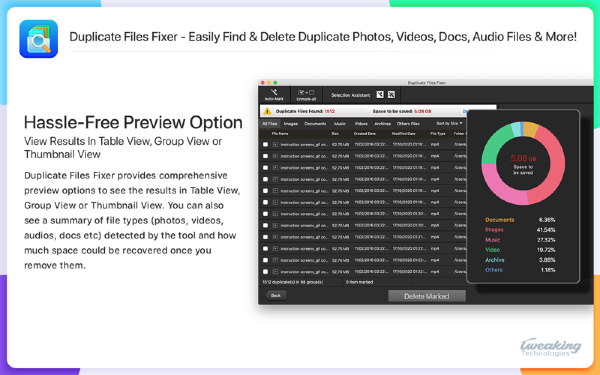Open the Sort by Size dropdown
This screenshot has height=375, width=600.
pyautogui.click(x=449, y=124)
